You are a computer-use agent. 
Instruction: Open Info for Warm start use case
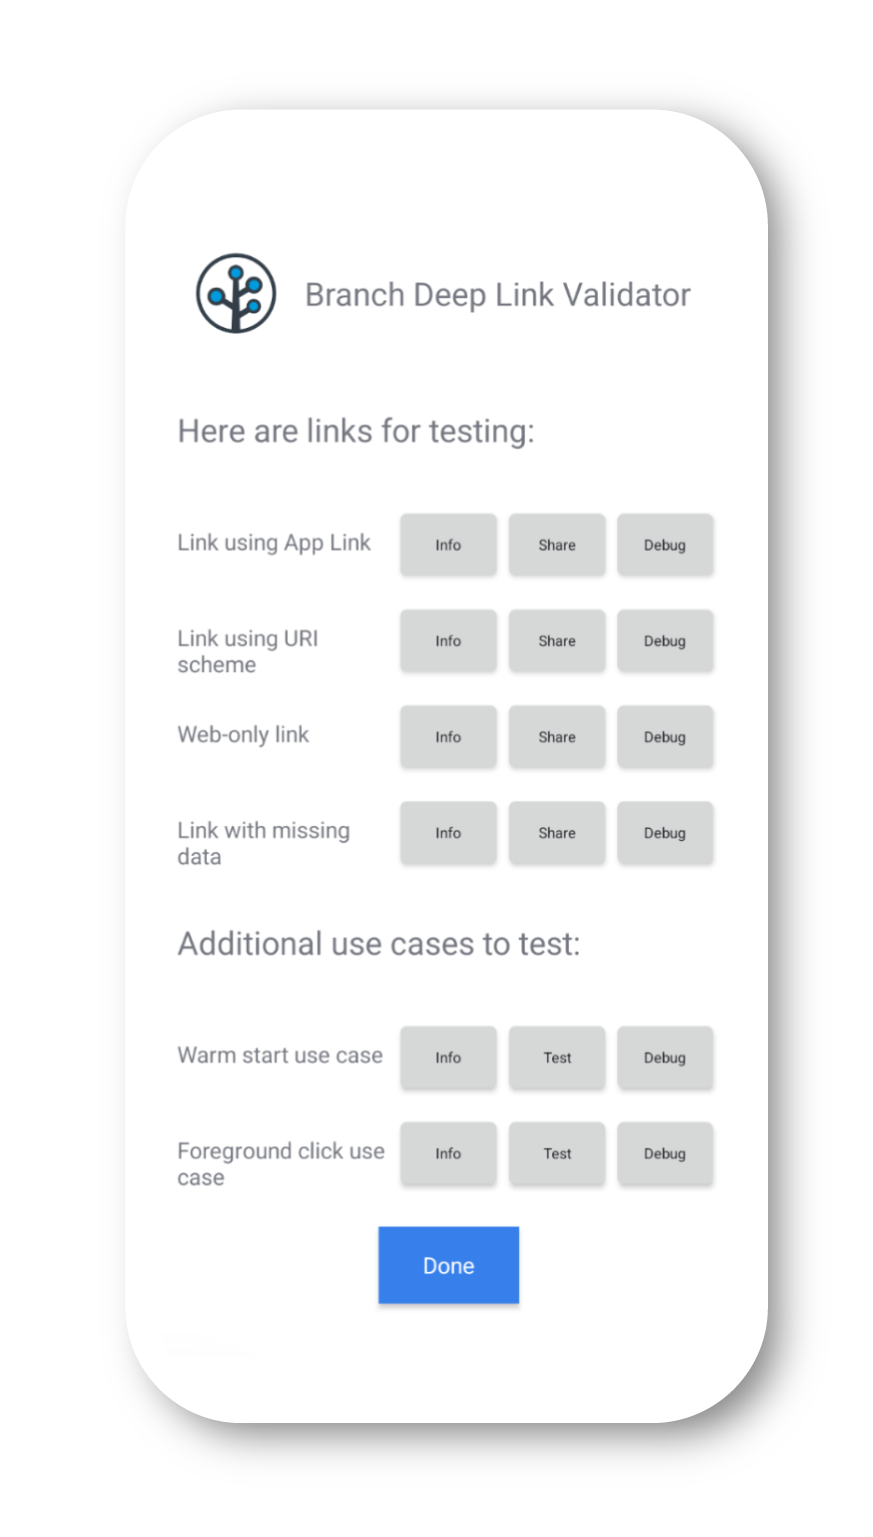(x=448, y=1058)
